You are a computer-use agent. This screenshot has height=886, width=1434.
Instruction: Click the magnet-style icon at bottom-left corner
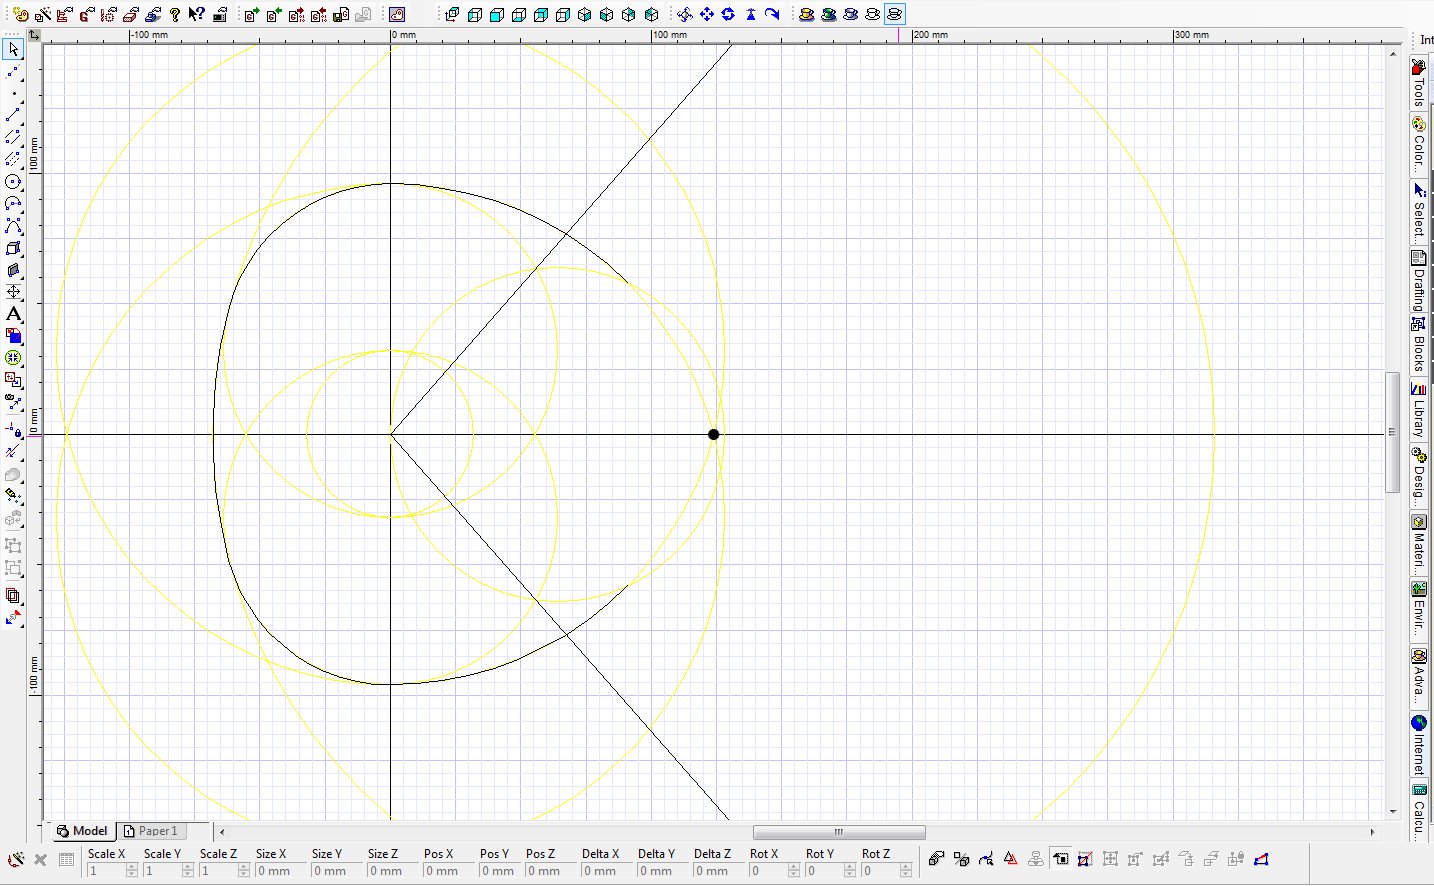tap(15, 860)
